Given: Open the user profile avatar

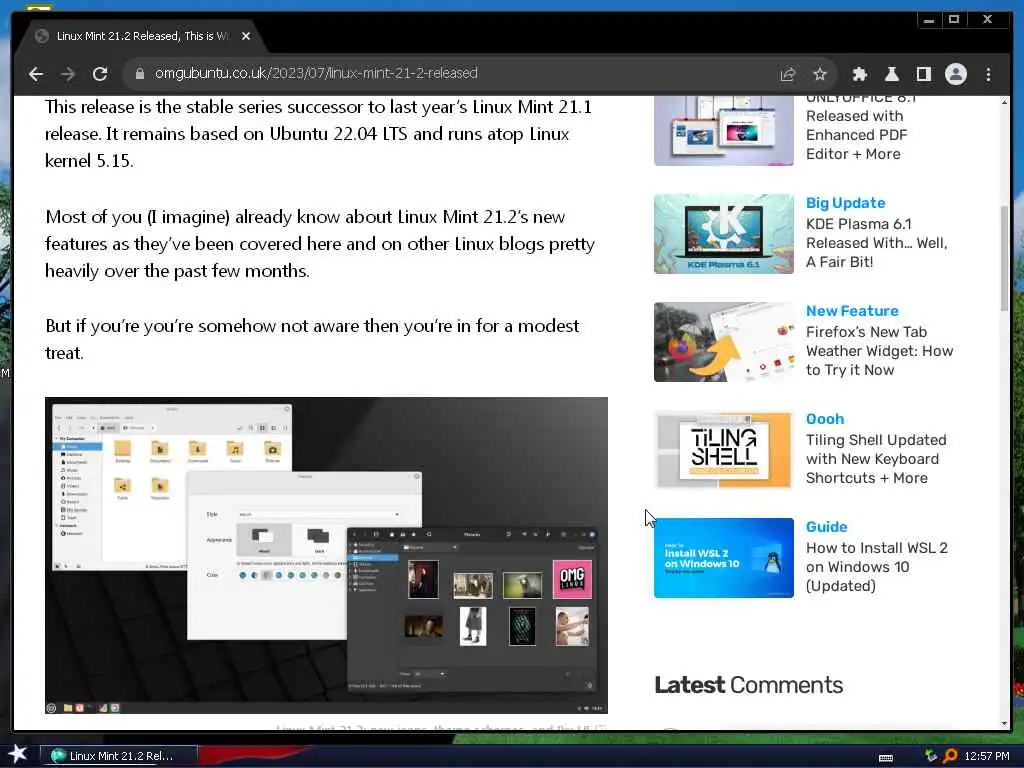Looking at the screenshot, I should pos(955,74).
